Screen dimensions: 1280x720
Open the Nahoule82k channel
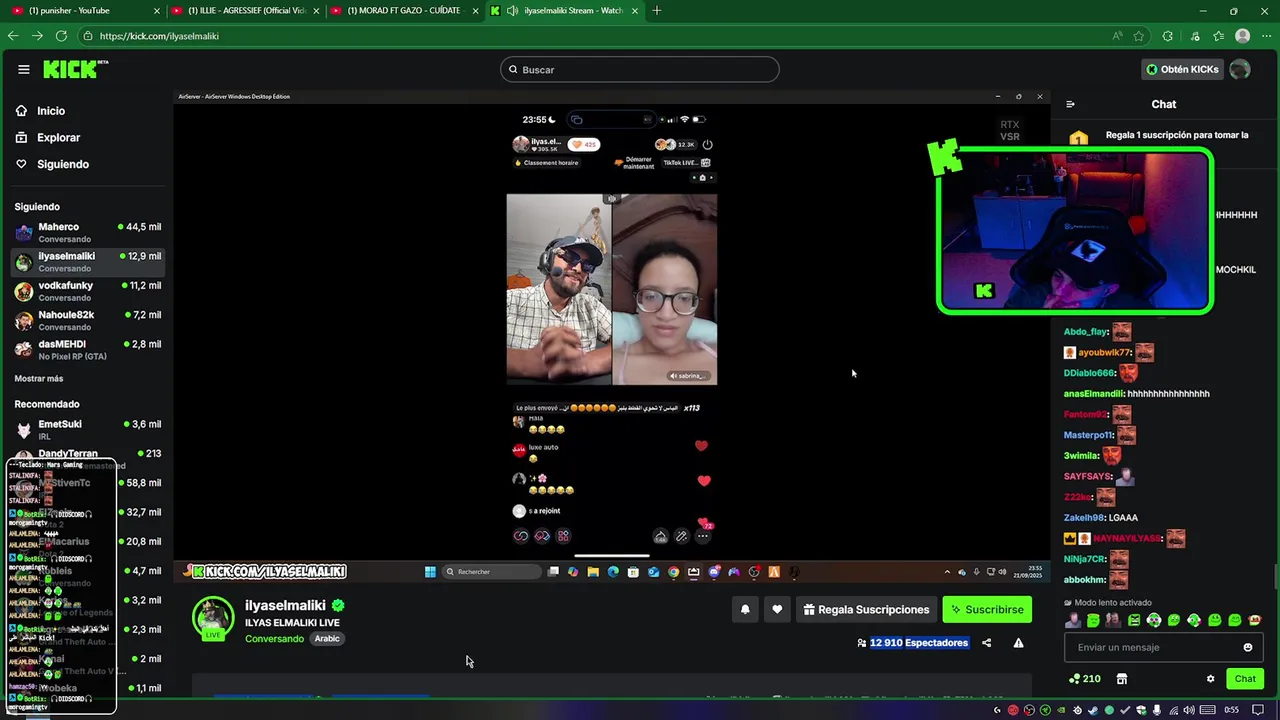coord(88,320)
